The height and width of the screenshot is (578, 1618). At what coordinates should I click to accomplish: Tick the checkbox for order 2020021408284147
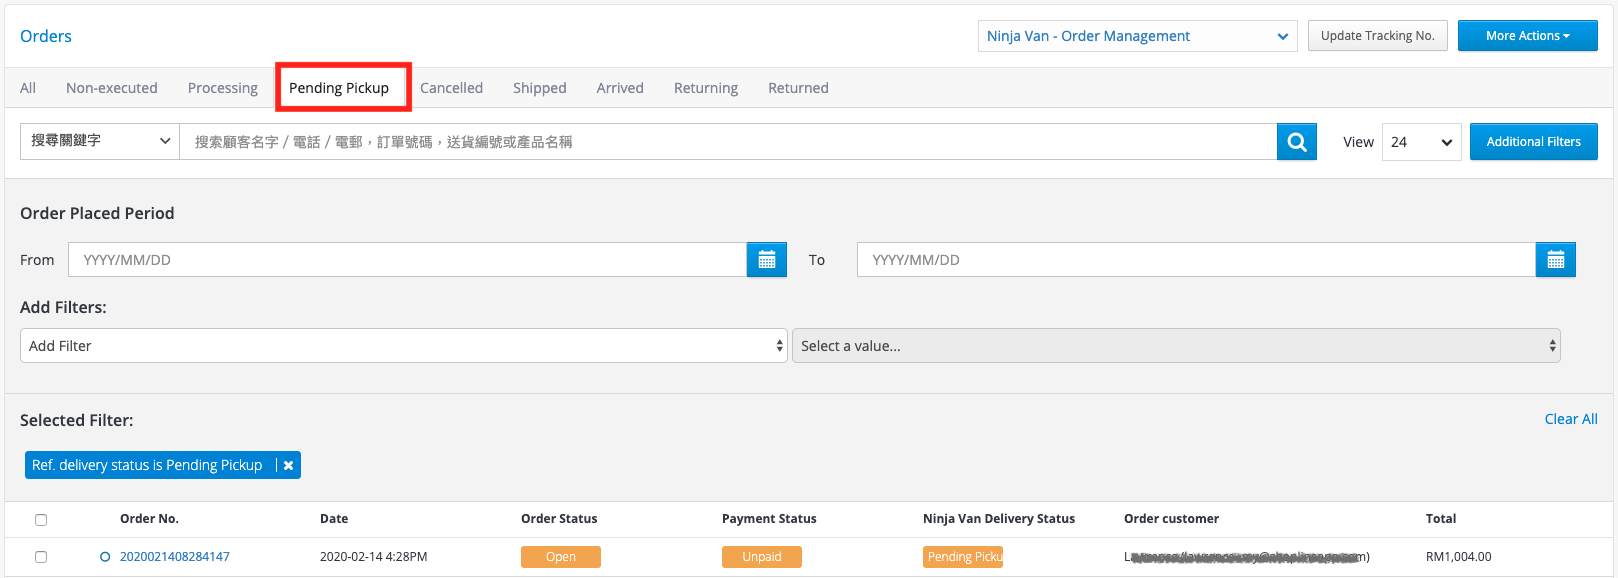[41, 557]
